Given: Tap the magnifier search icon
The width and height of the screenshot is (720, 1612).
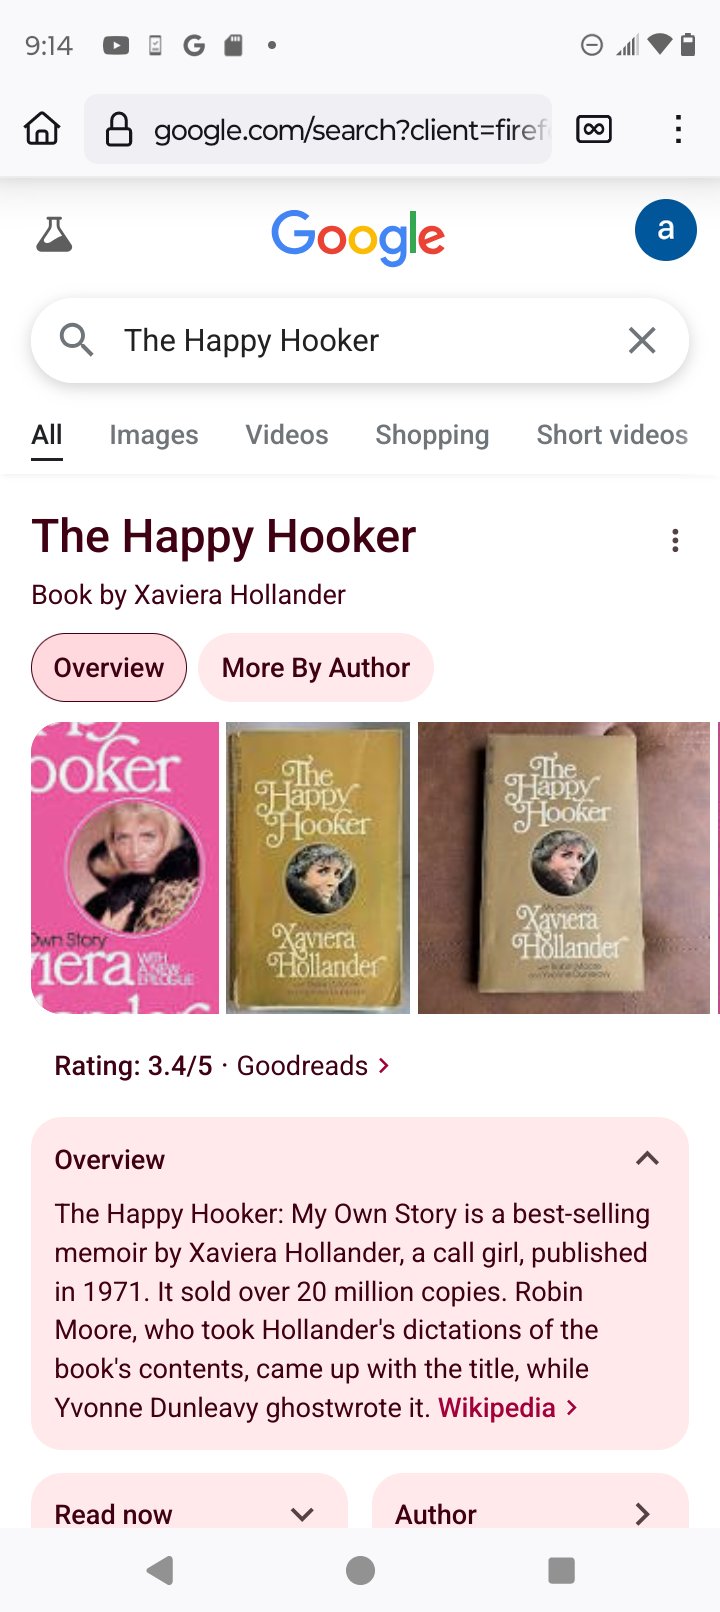Looking at the screenshot, I should tap(76, 340).
